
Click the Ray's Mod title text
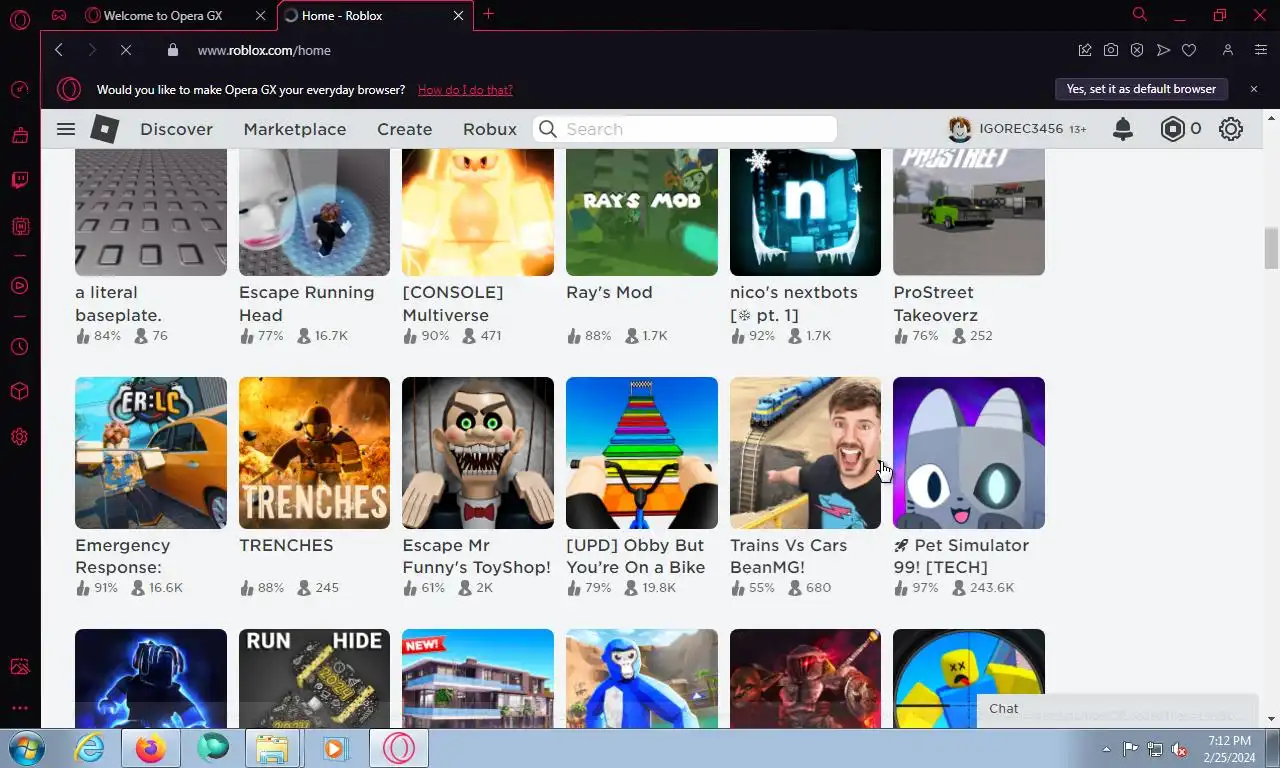609,293
